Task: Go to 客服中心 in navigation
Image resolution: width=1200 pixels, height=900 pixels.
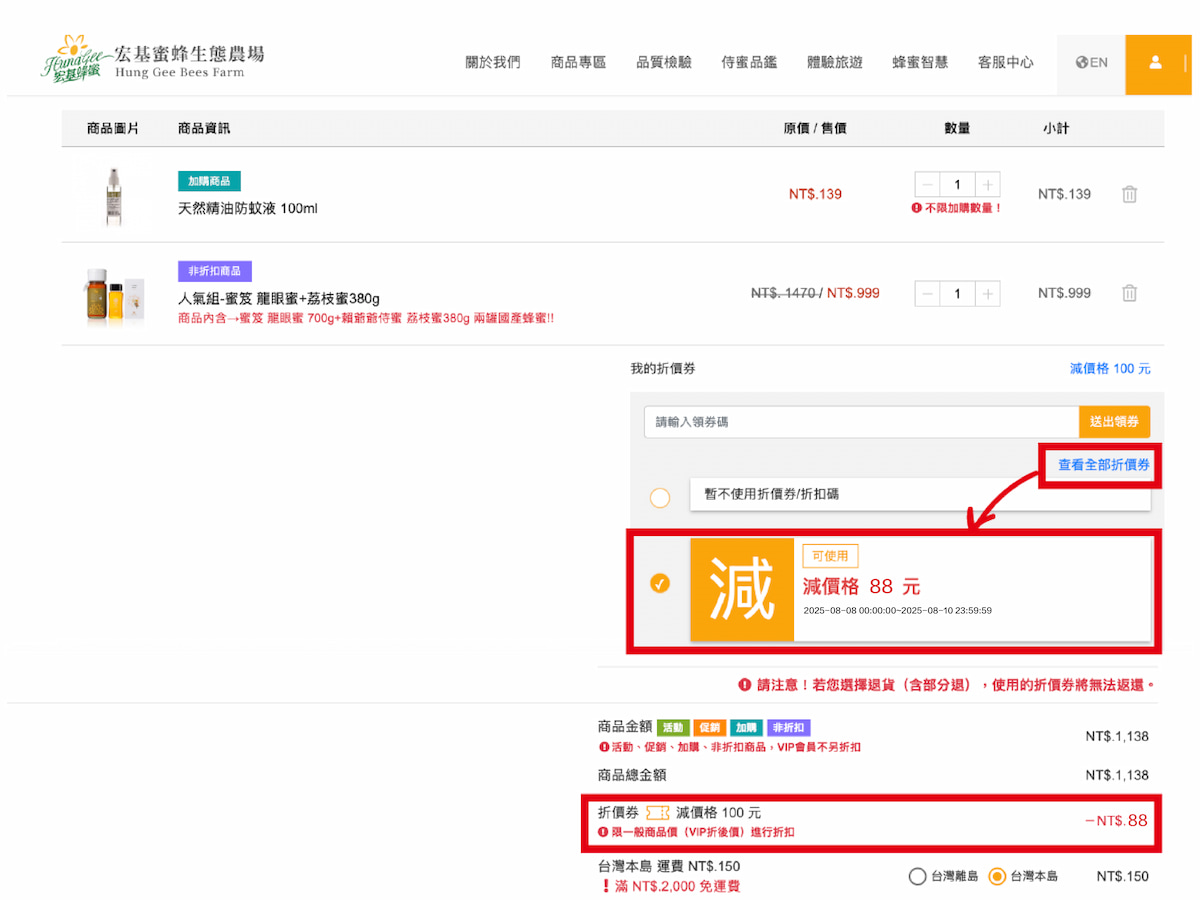Action: [1005, 63]
